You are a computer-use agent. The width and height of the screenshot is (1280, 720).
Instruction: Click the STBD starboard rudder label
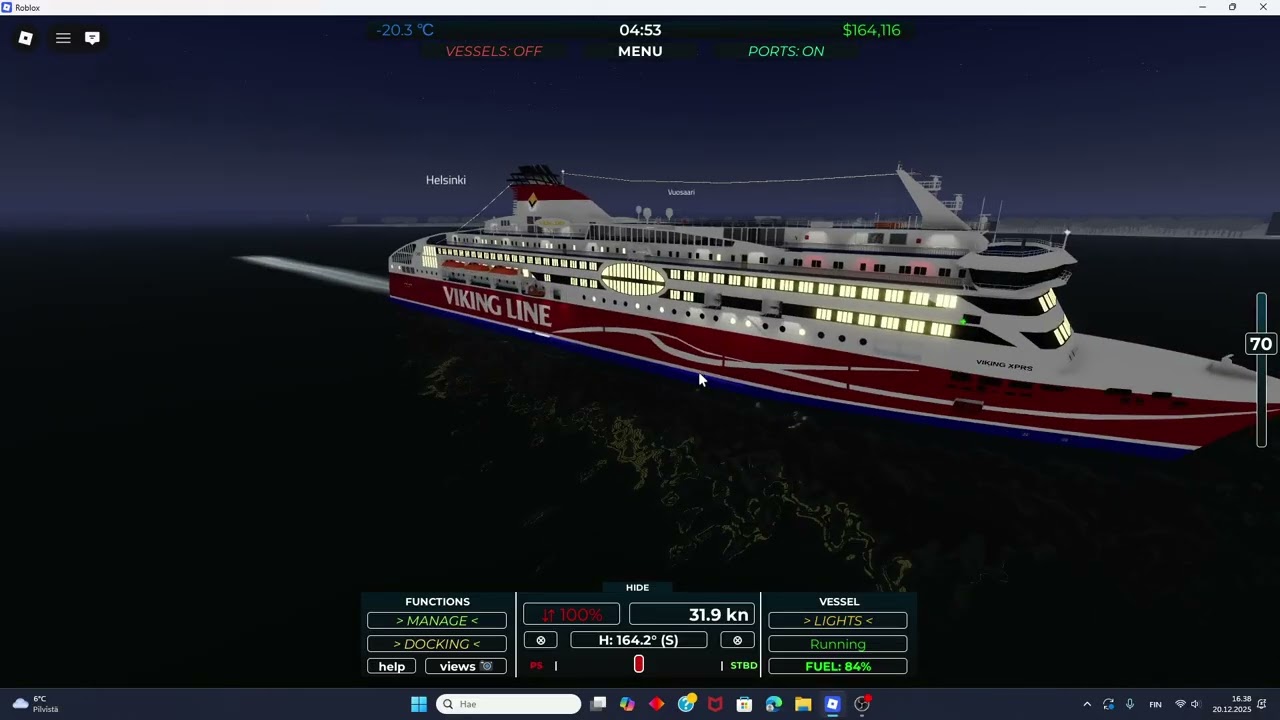point(743,666)
